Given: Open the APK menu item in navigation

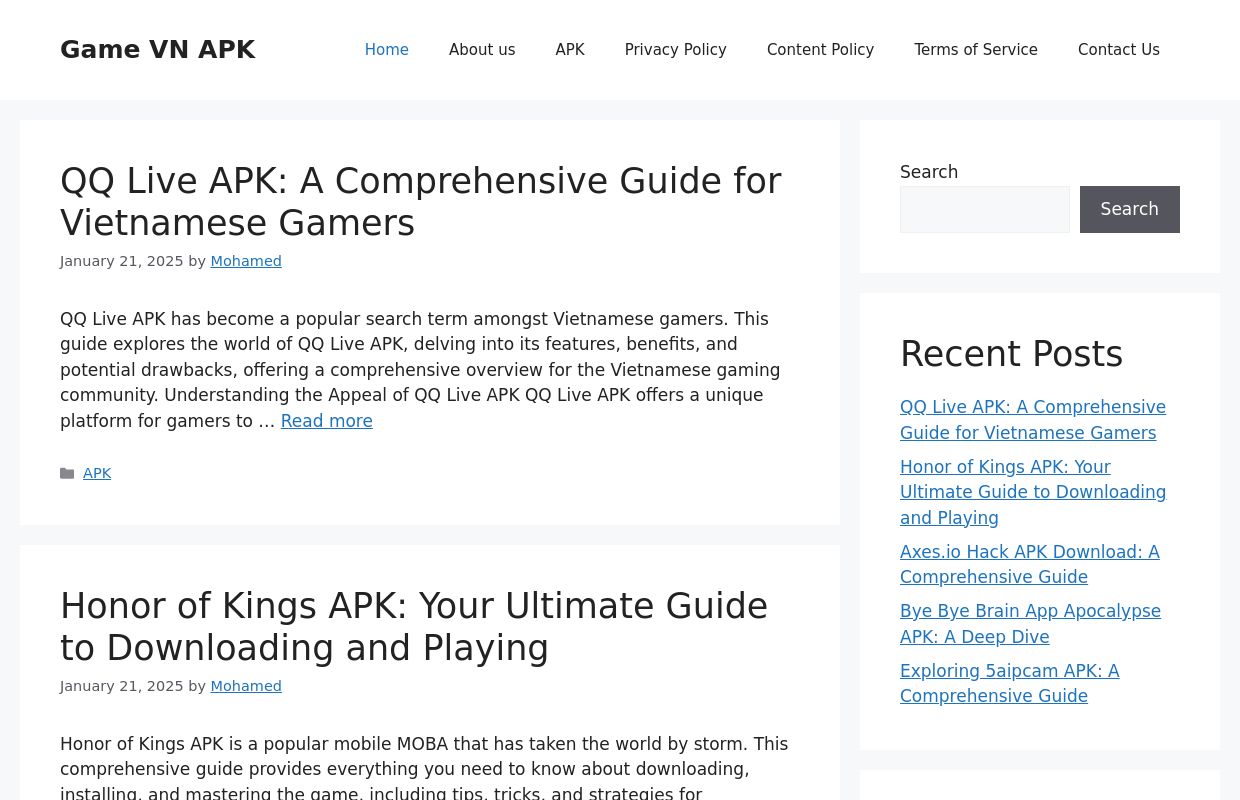Looking at the screenshot, I should click(570, 50).
